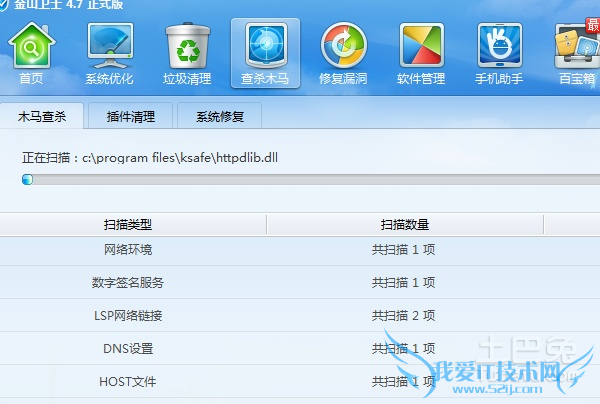Open the 百宝箱 toolbox icon
600x404 pixels.
pyautogui.click(x=577, y=54)
